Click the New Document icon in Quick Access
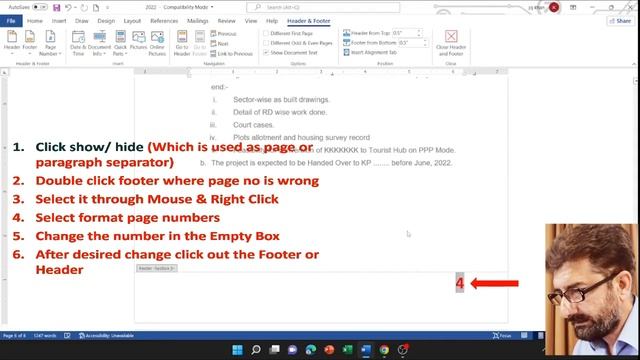This screenshot has height=360, width=640. click(x=96, y=7)
